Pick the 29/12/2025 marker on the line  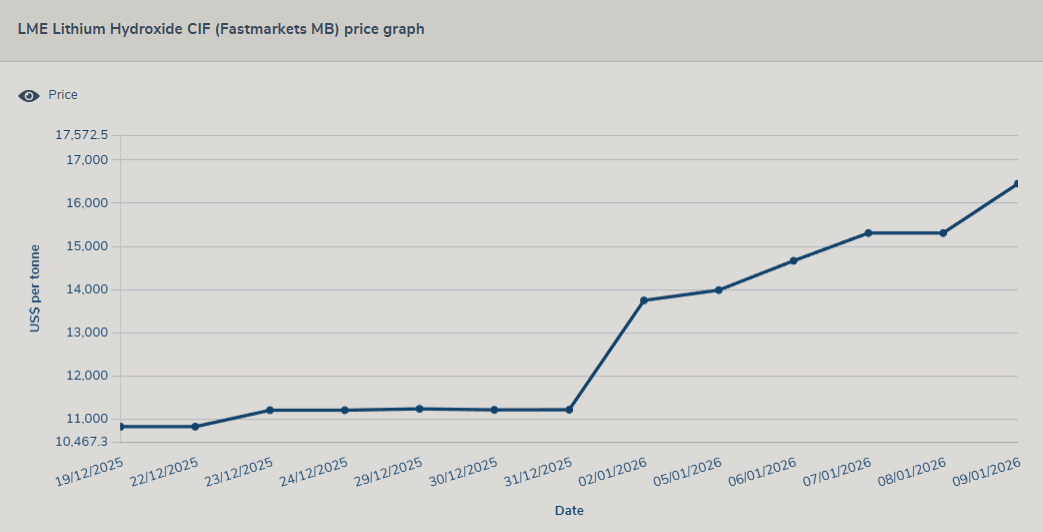pos(419,409)
